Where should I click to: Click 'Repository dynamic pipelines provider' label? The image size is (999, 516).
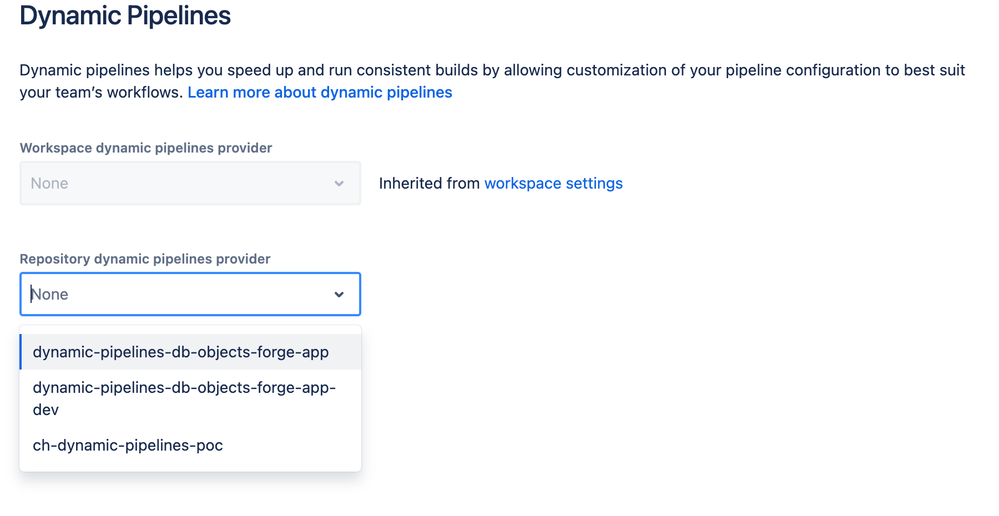pyautogui.click(x=145, y=259)
